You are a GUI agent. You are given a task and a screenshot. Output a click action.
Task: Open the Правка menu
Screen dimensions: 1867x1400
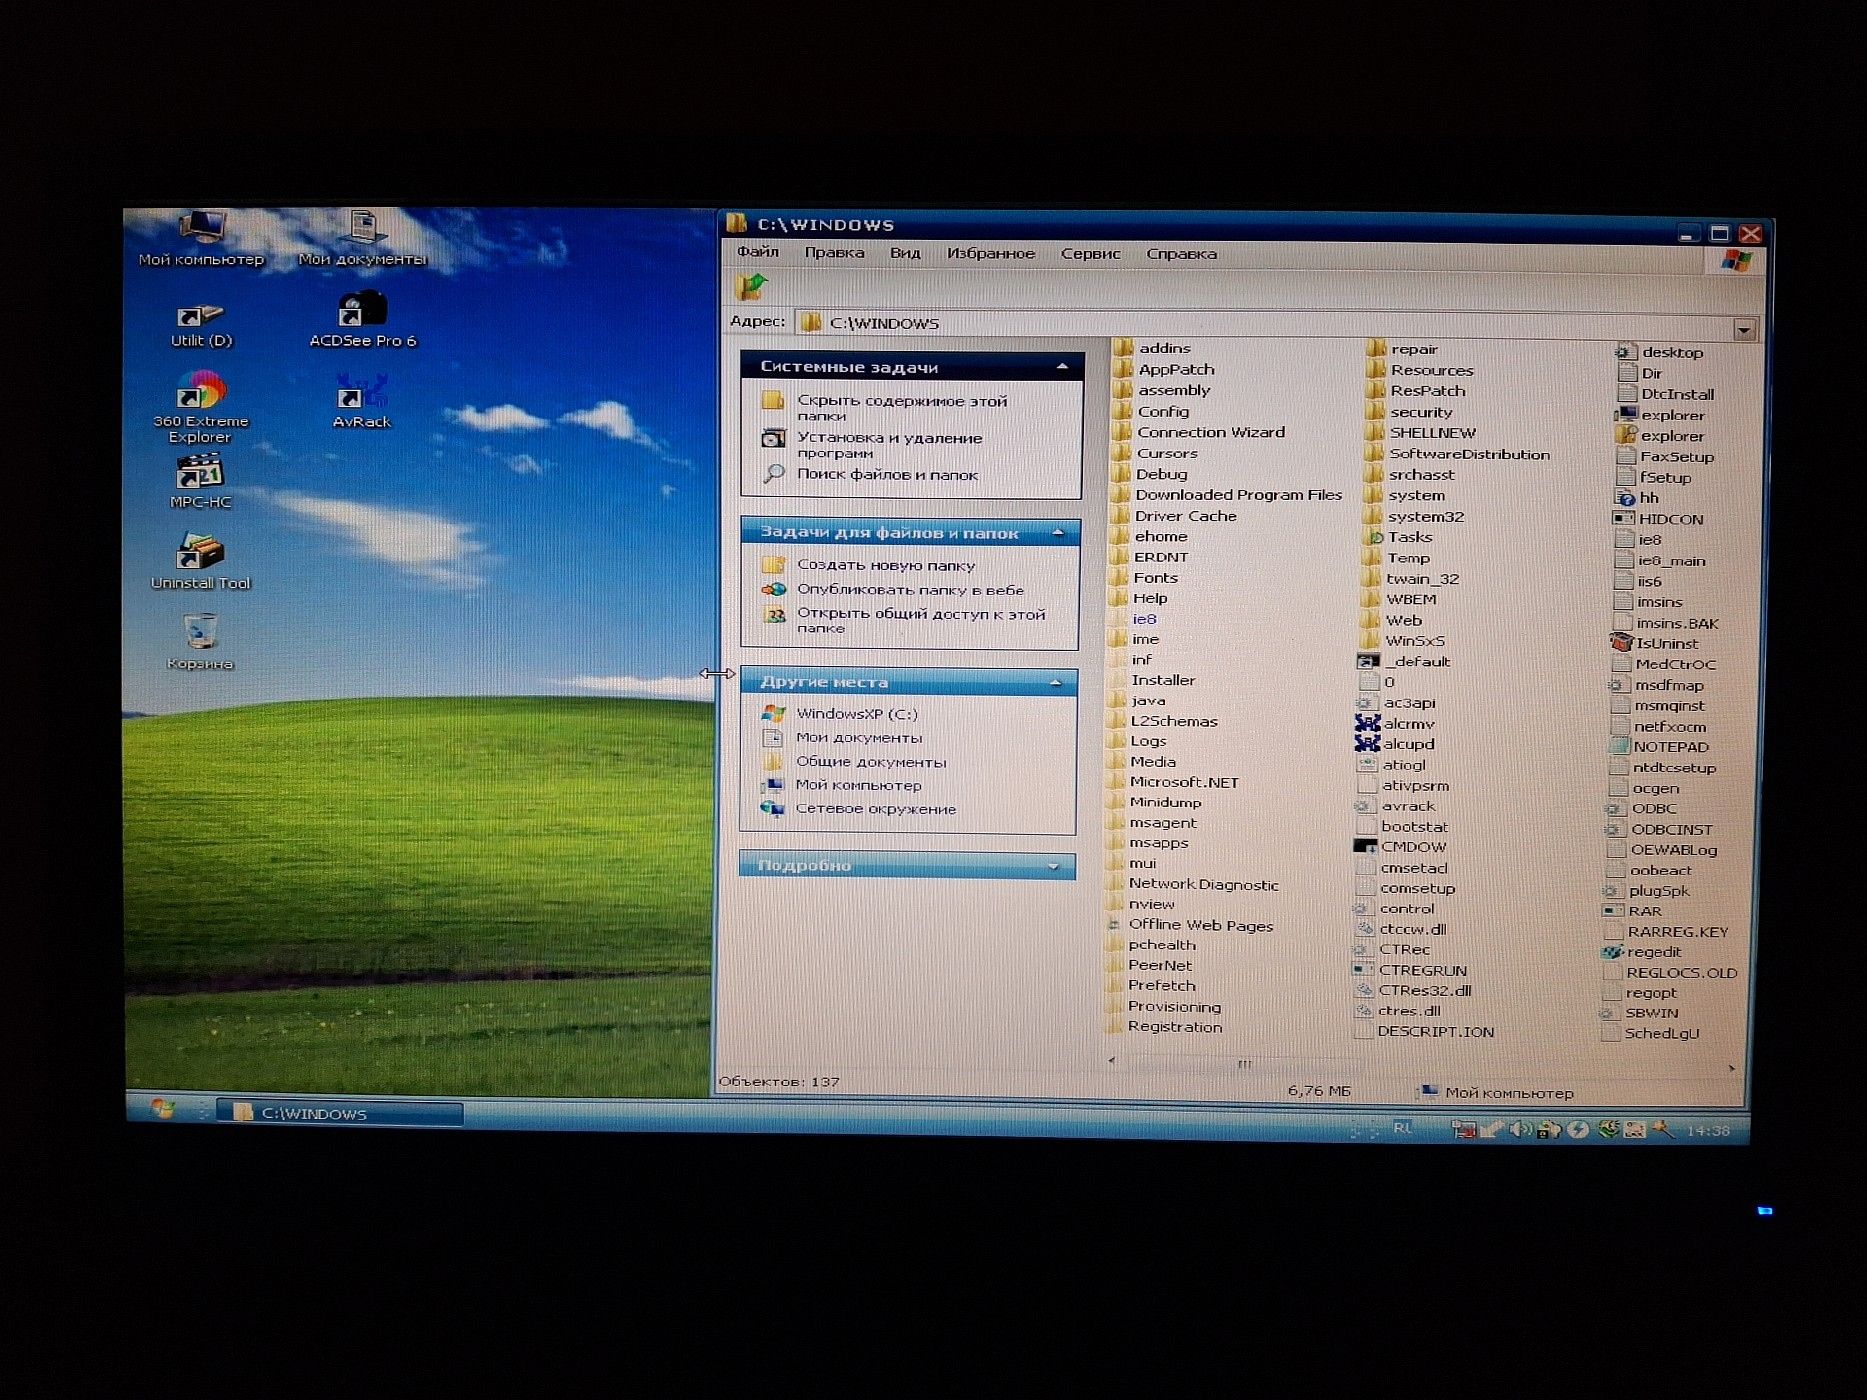[834, 253]
